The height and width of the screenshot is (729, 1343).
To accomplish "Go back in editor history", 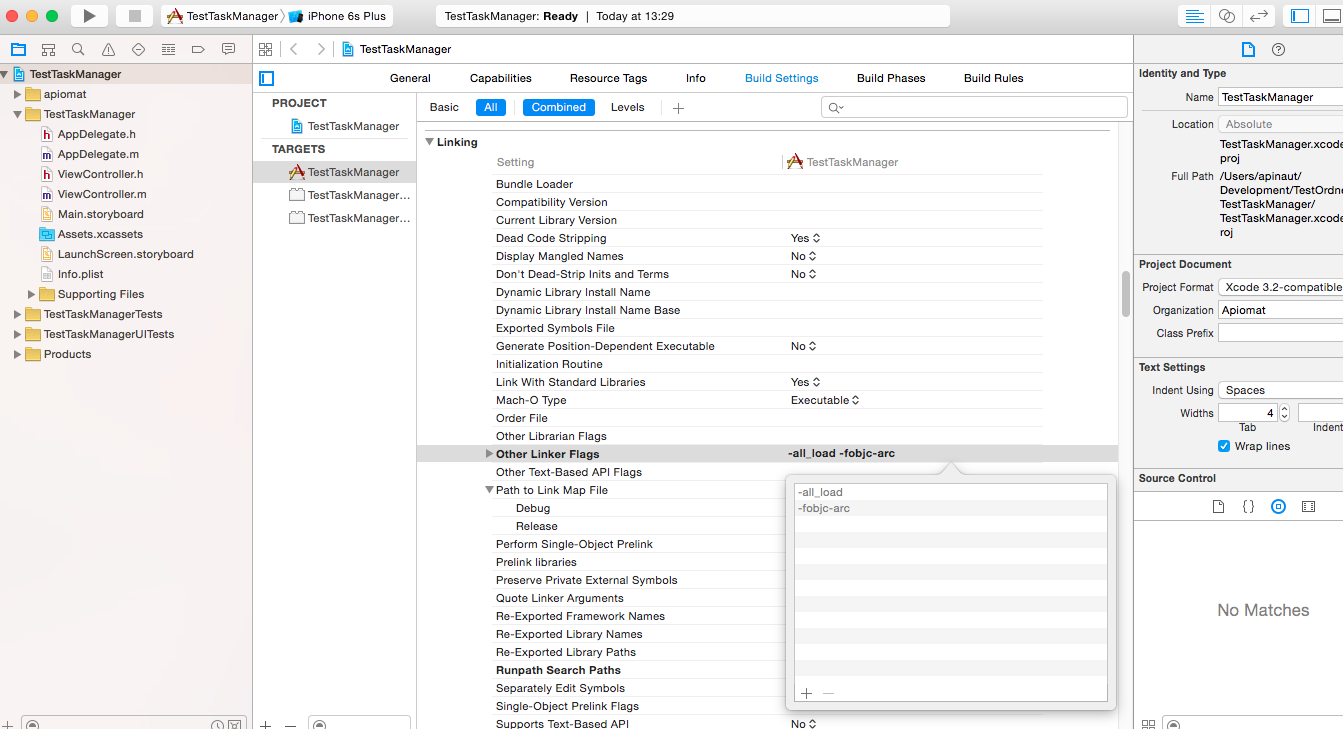I will click(294, 49).
